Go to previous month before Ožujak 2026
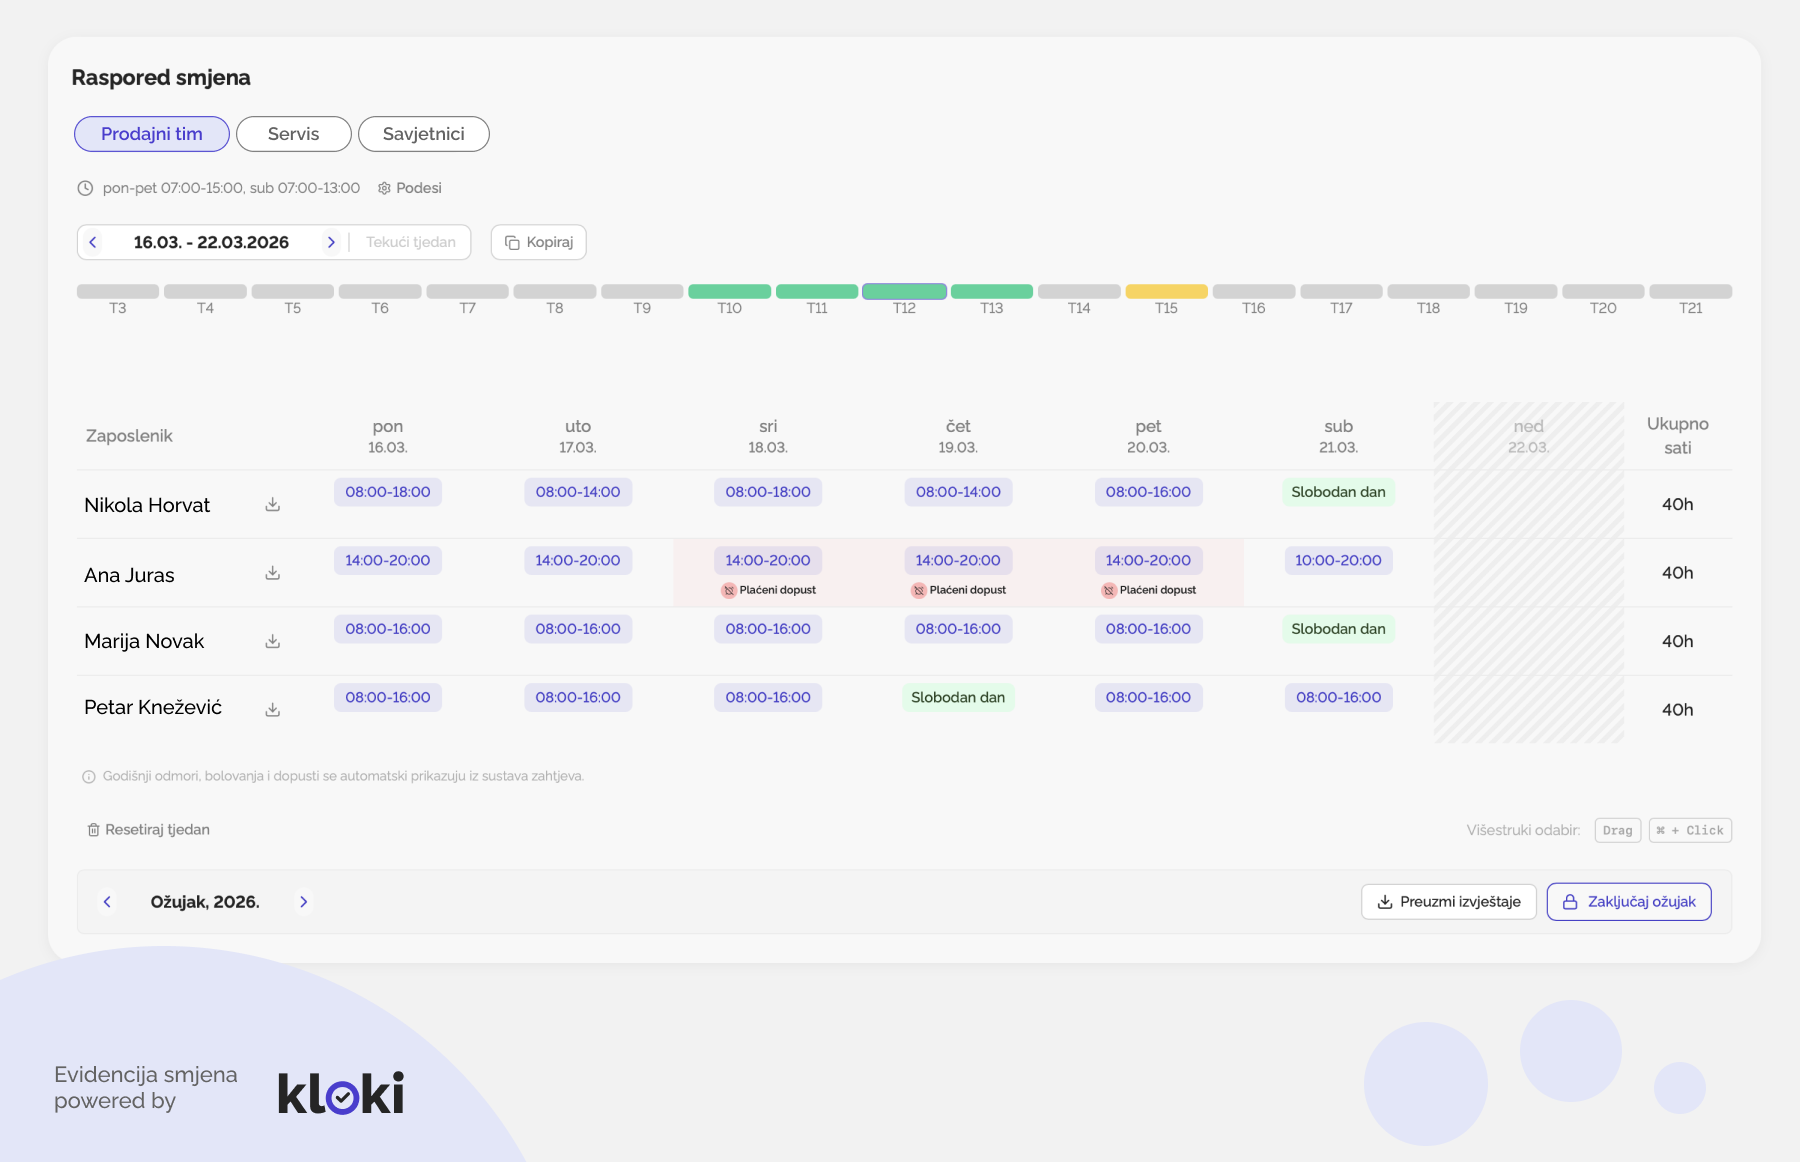Image resolution: width=1800 pixels, height=1162 pixels. 107,902
